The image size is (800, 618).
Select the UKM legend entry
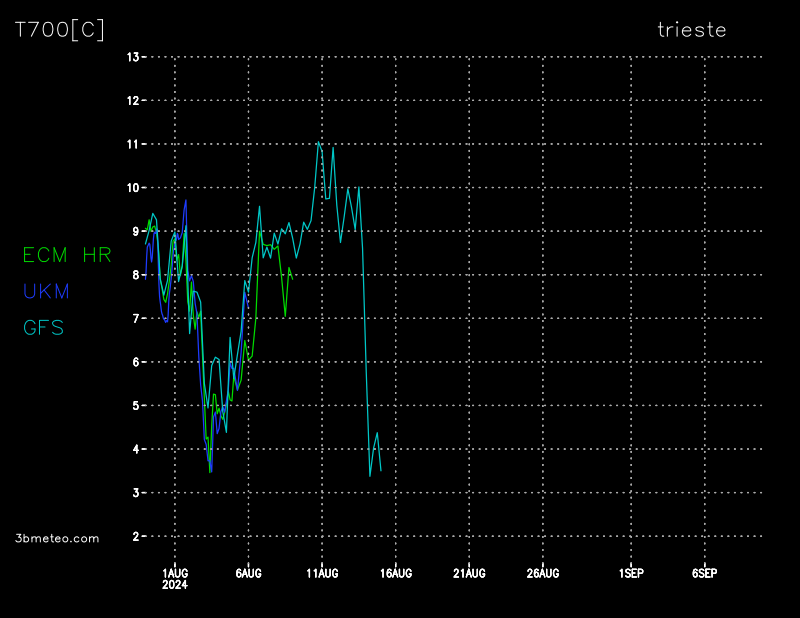(46, 291)
